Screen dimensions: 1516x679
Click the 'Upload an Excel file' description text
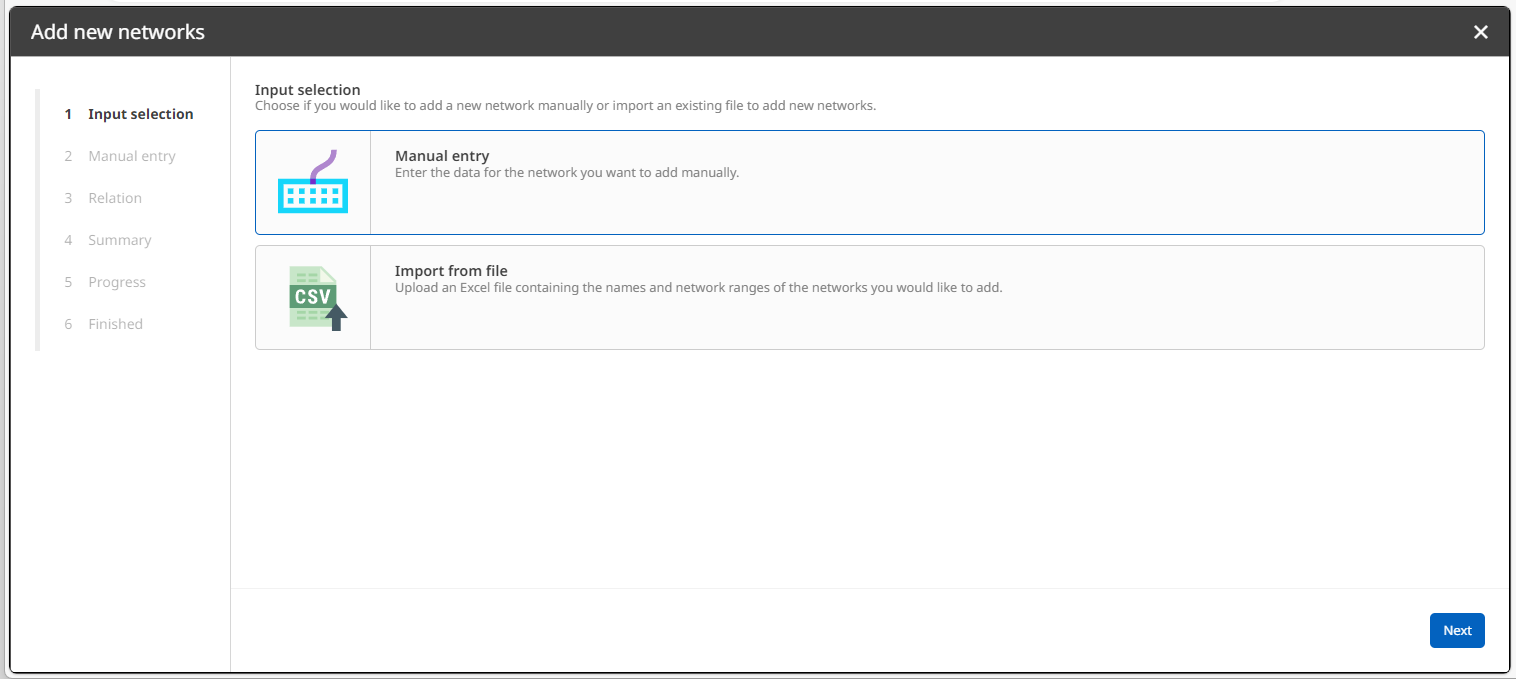click(x=698, y=287)
